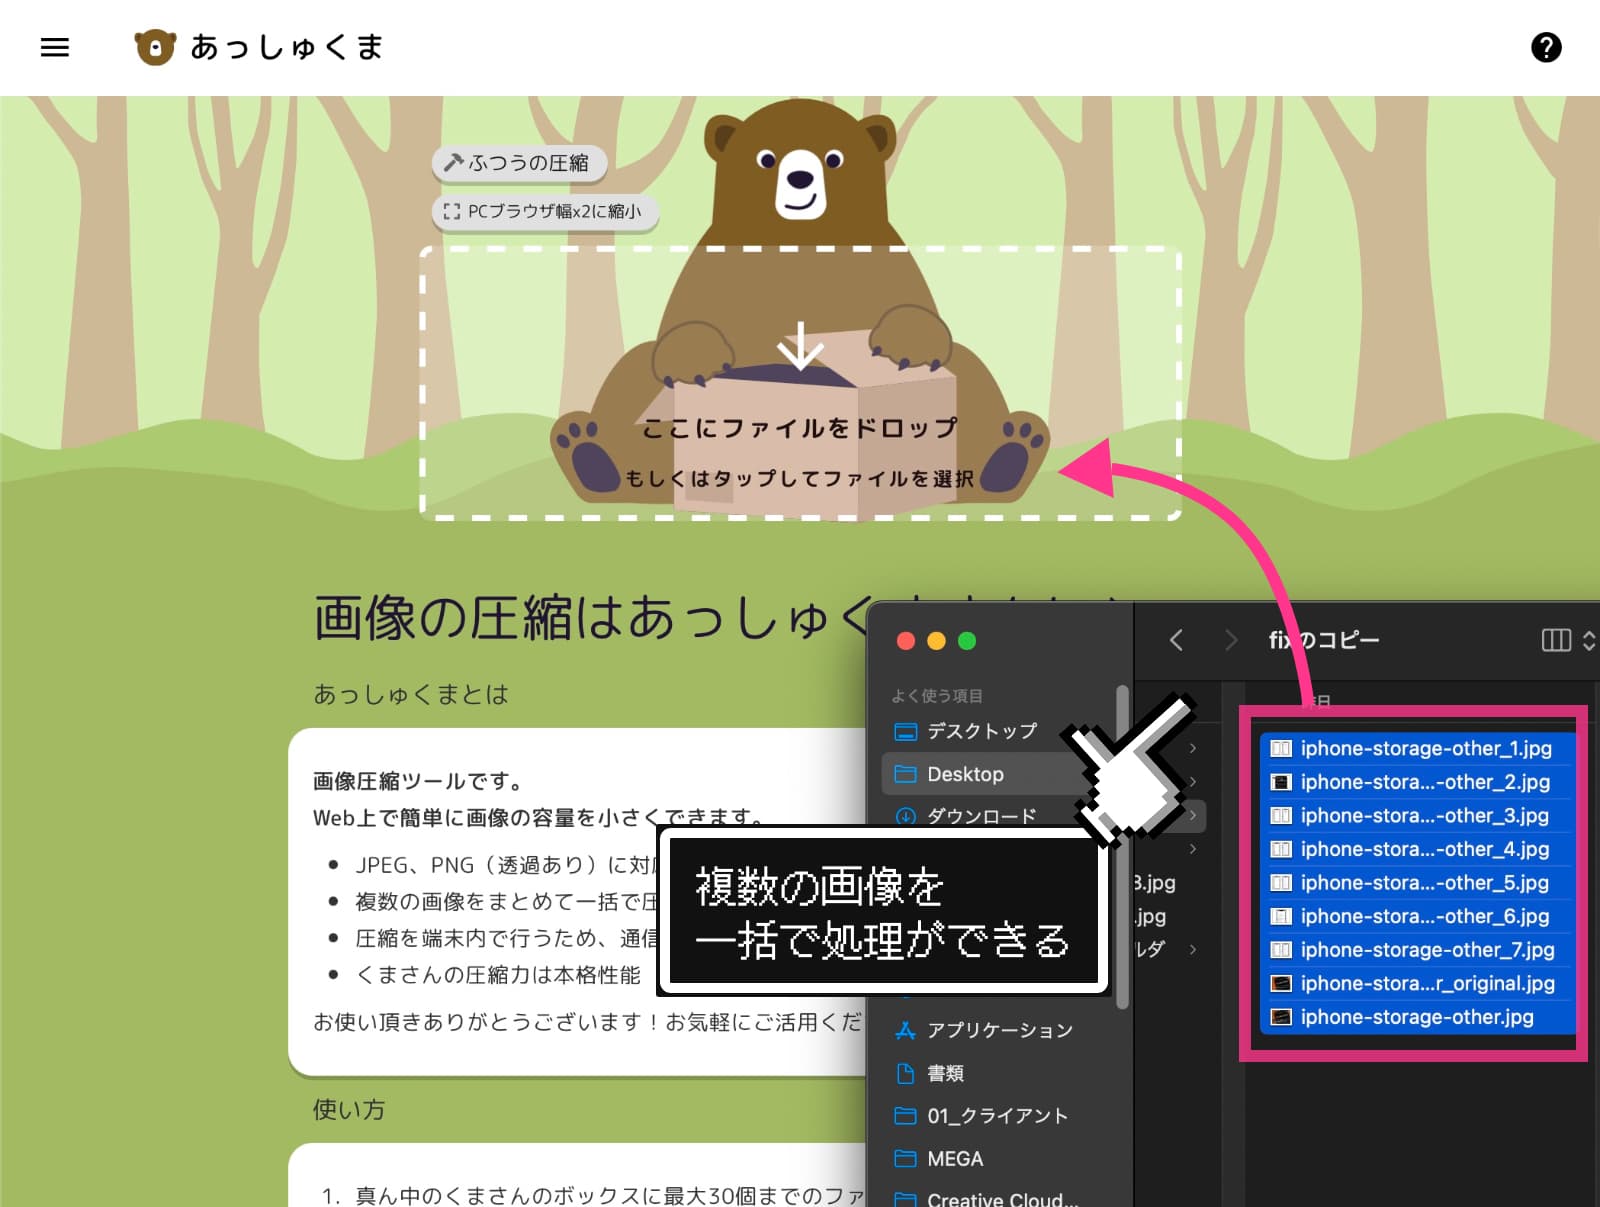
Task: Select file iphone-stora...-other_4.jpg
Action: [x=1417, y=849]
